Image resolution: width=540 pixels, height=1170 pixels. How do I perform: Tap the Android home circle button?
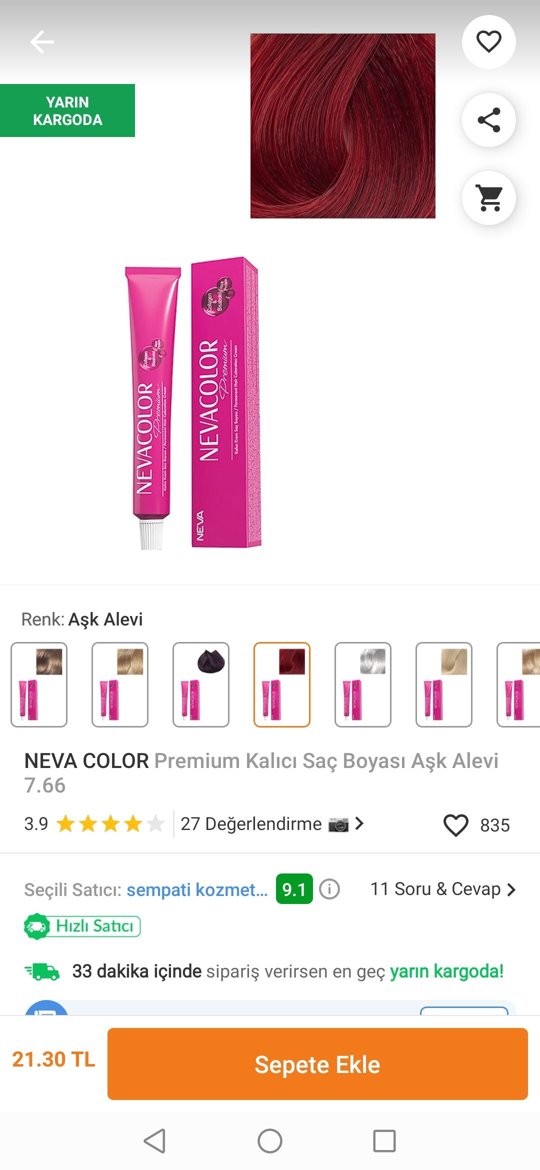(270, 1140)
